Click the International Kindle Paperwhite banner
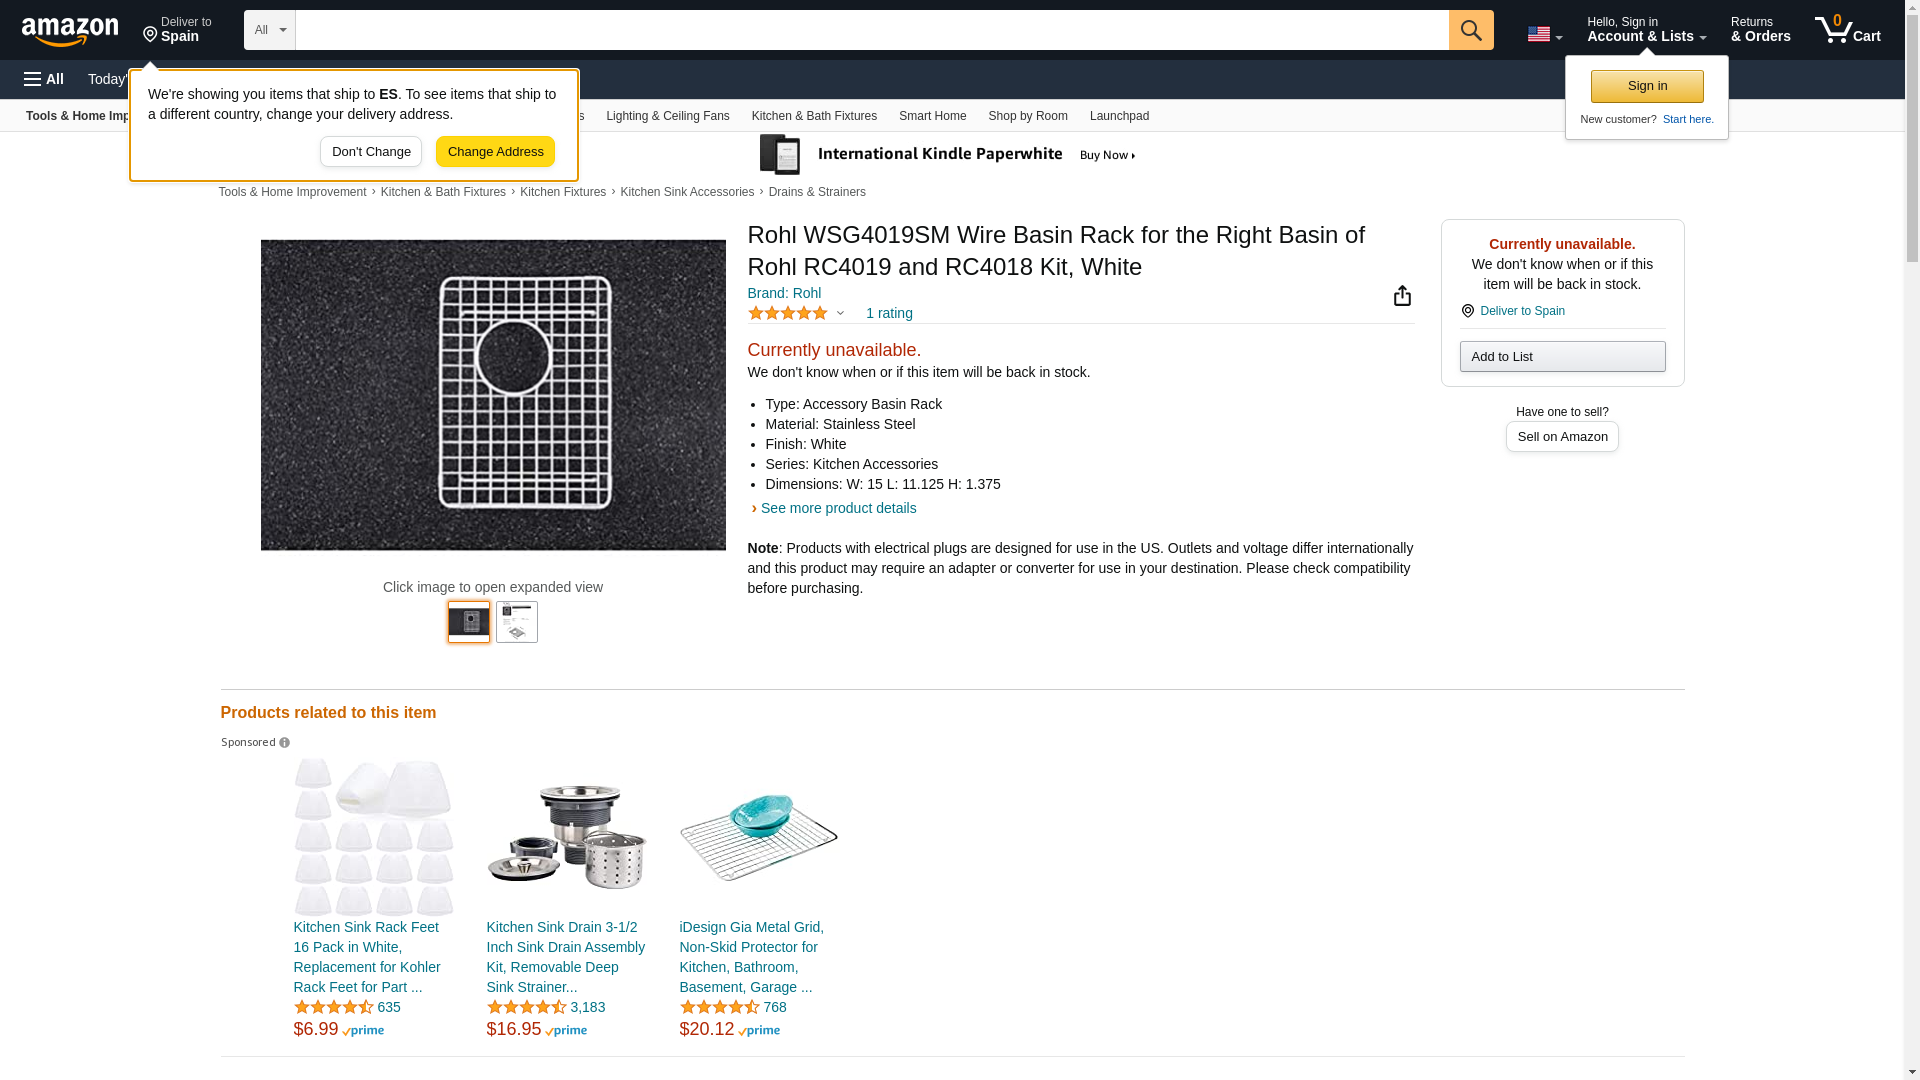The image size is (1920, 1080). pyautogui.click(x=948, y=155)
